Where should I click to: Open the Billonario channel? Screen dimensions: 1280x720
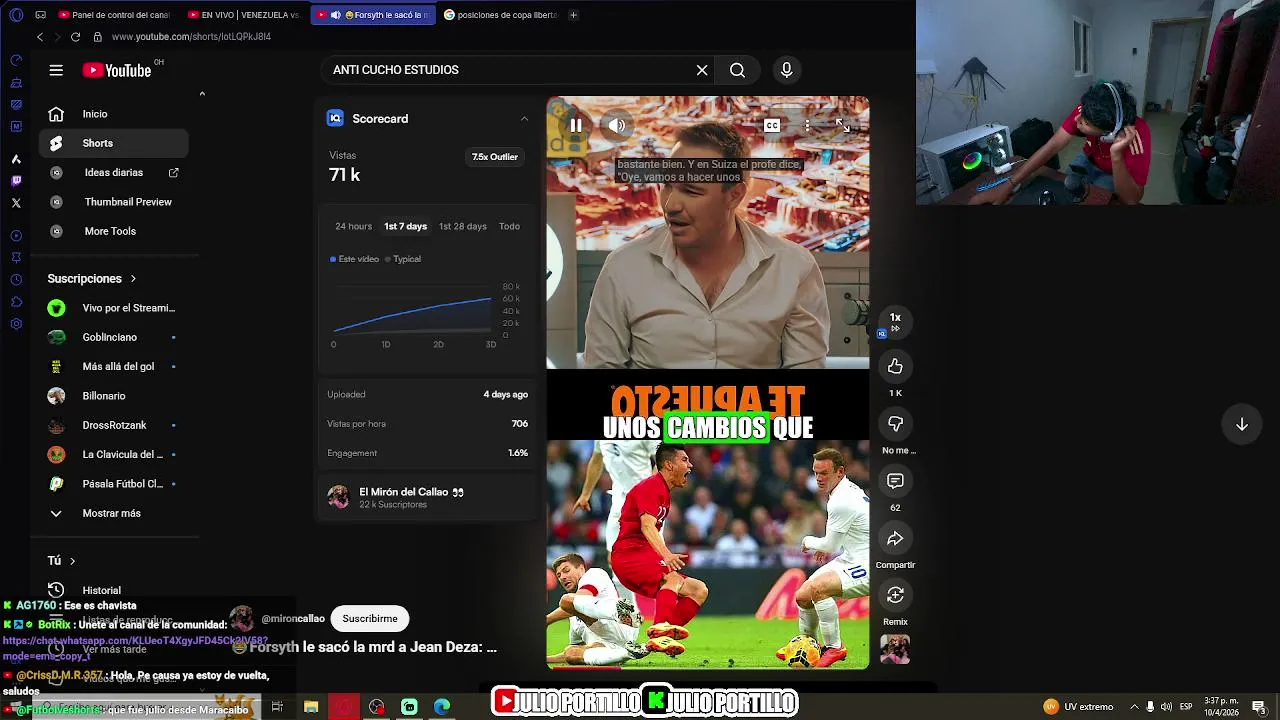114,396
